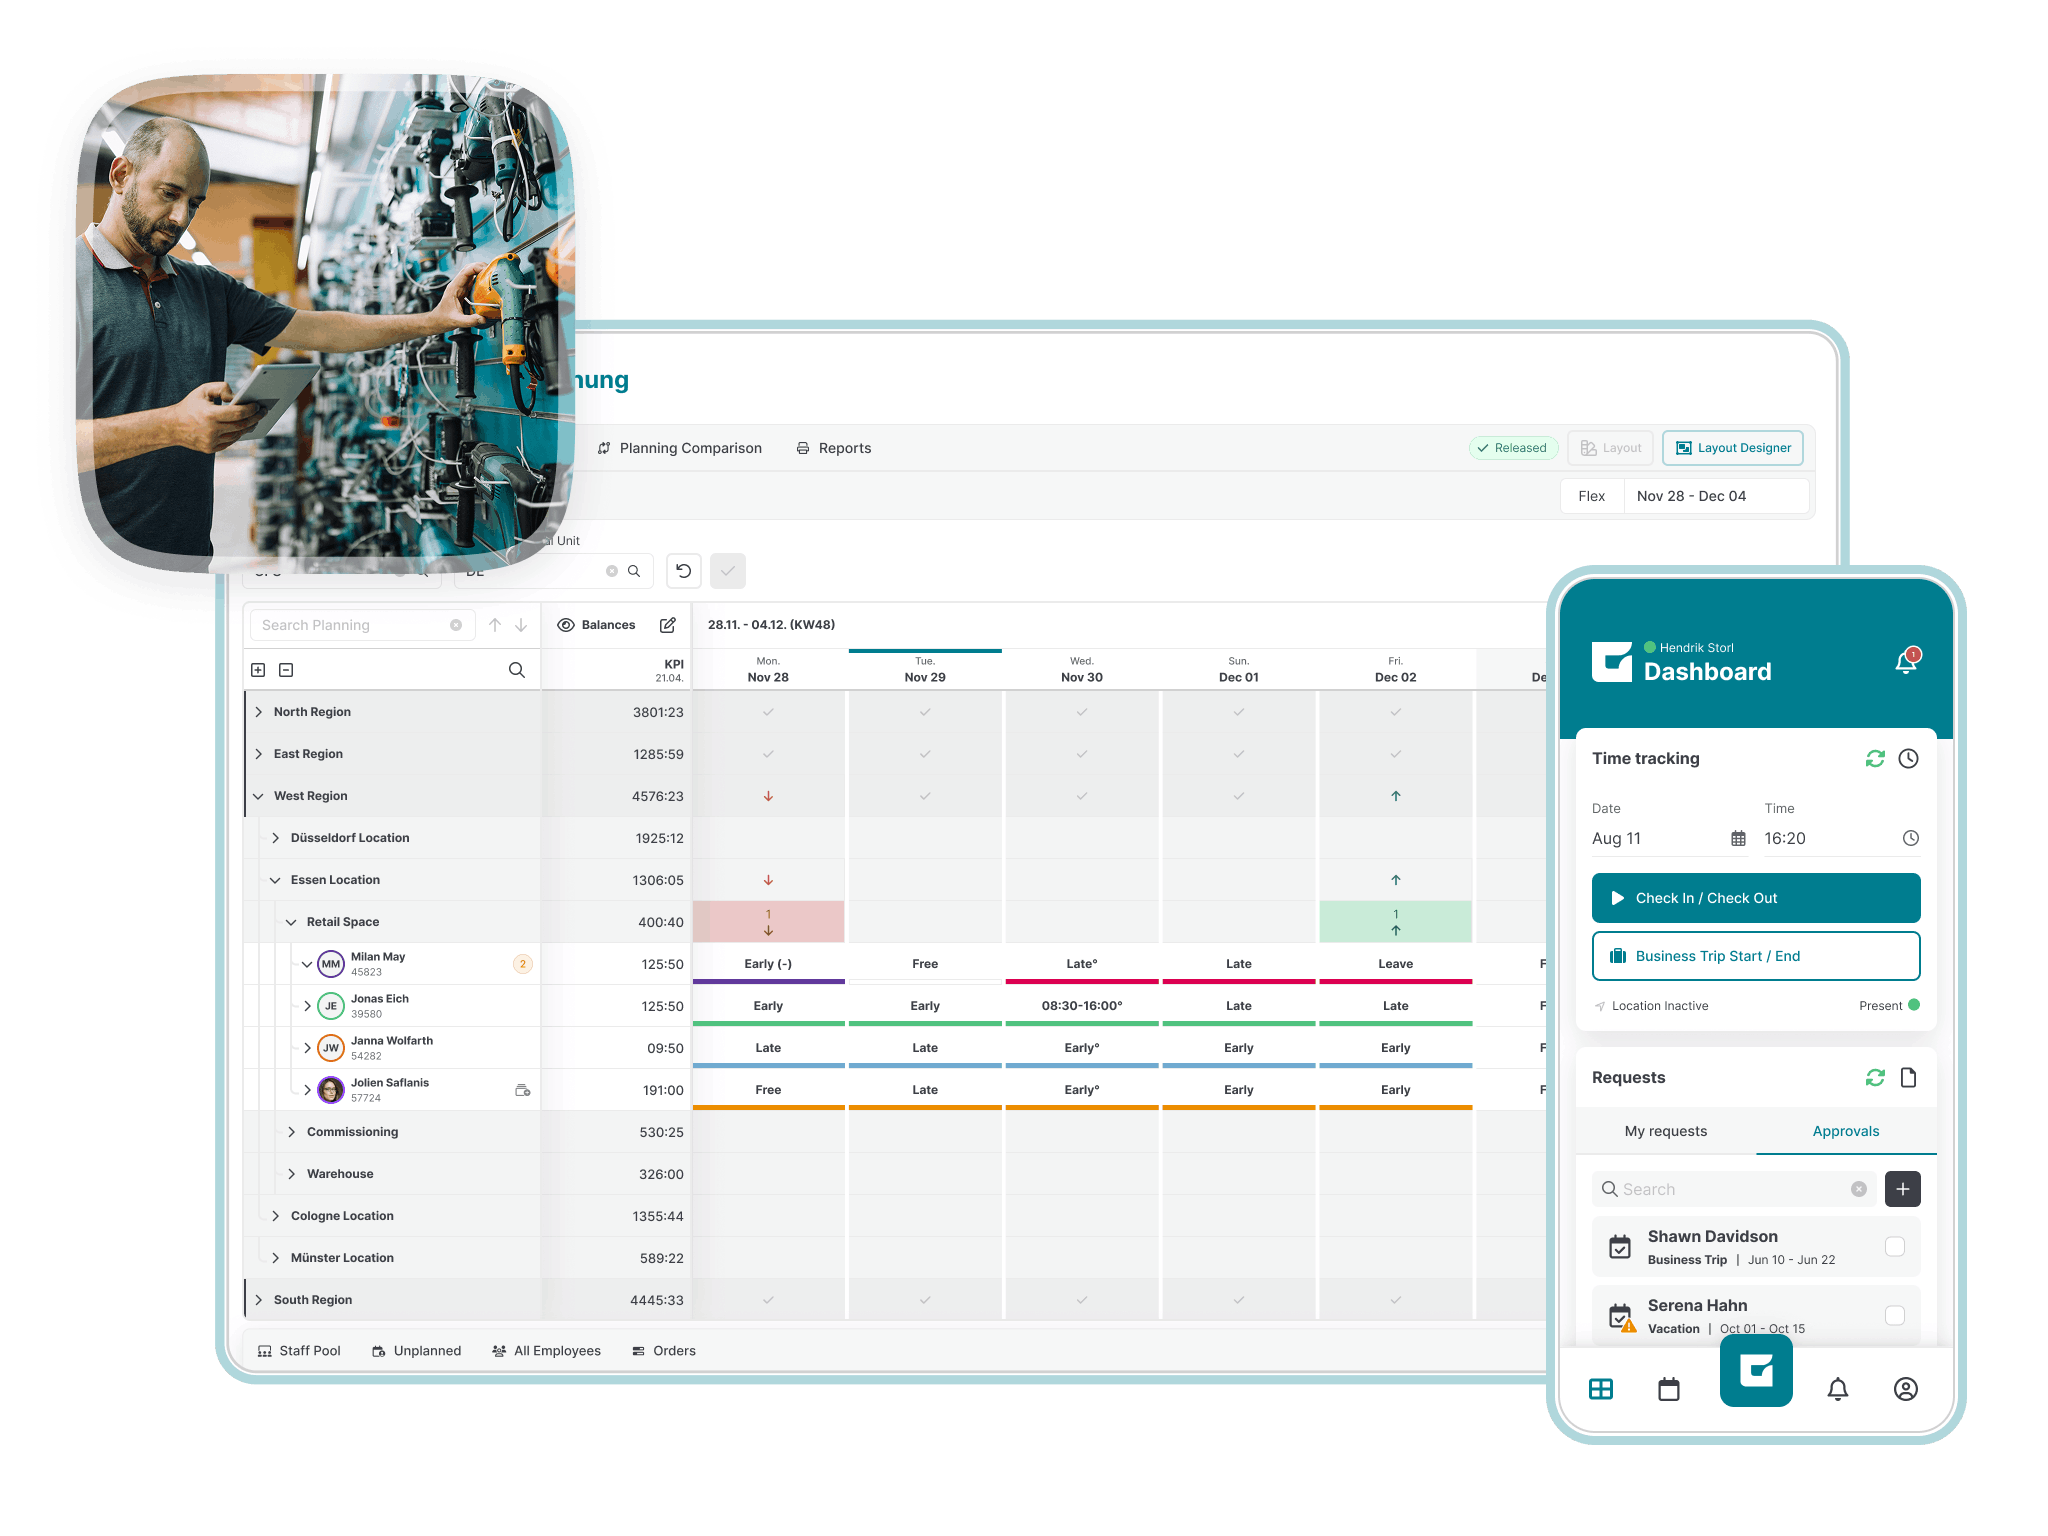
Task: Expand all rows with the plus icon
Action: (x=258, y=669)
